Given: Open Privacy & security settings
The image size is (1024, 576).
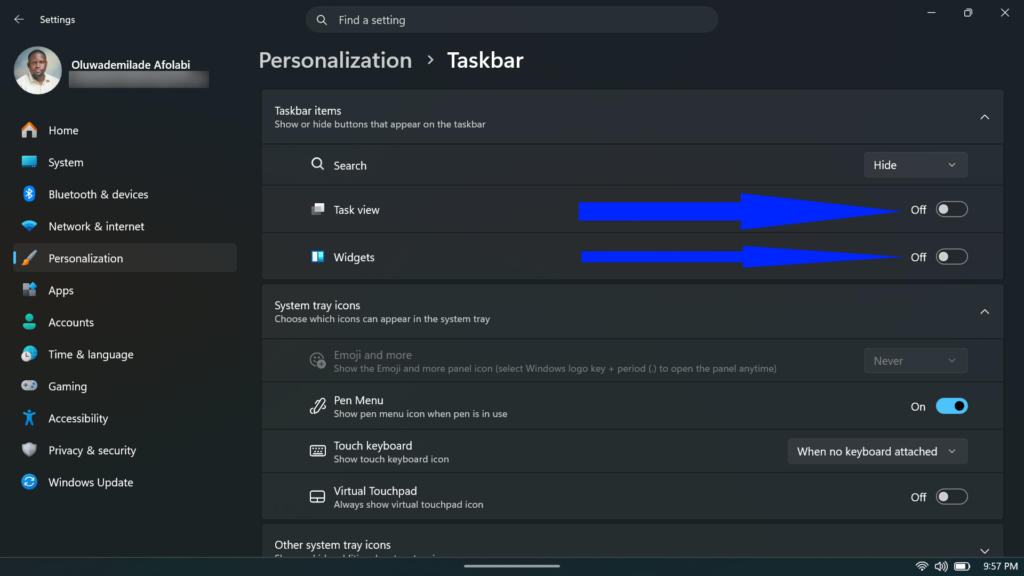Looking at the screenshot, I should (x=125, y=450).
